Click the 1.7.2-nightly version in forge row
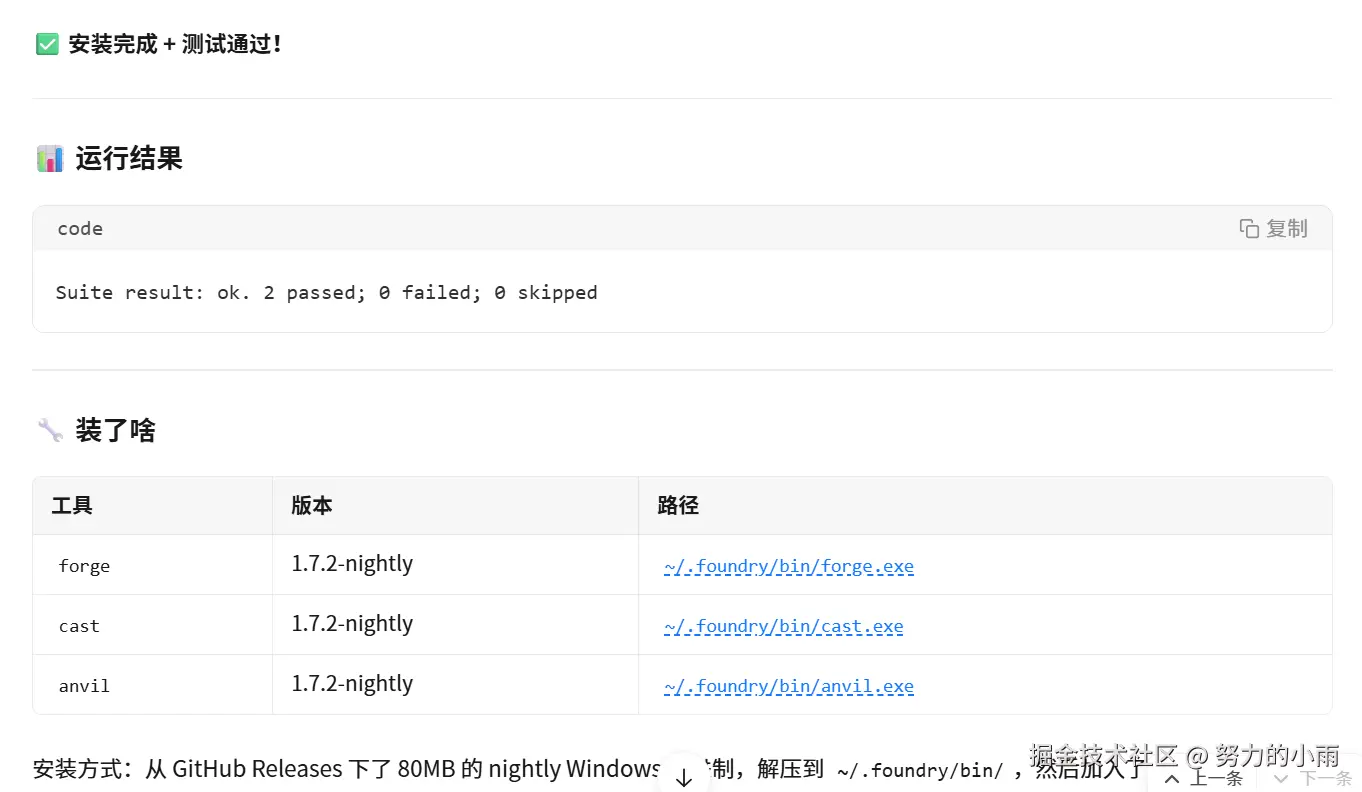This screenshot has width=1362, height=792. point(352,564)
